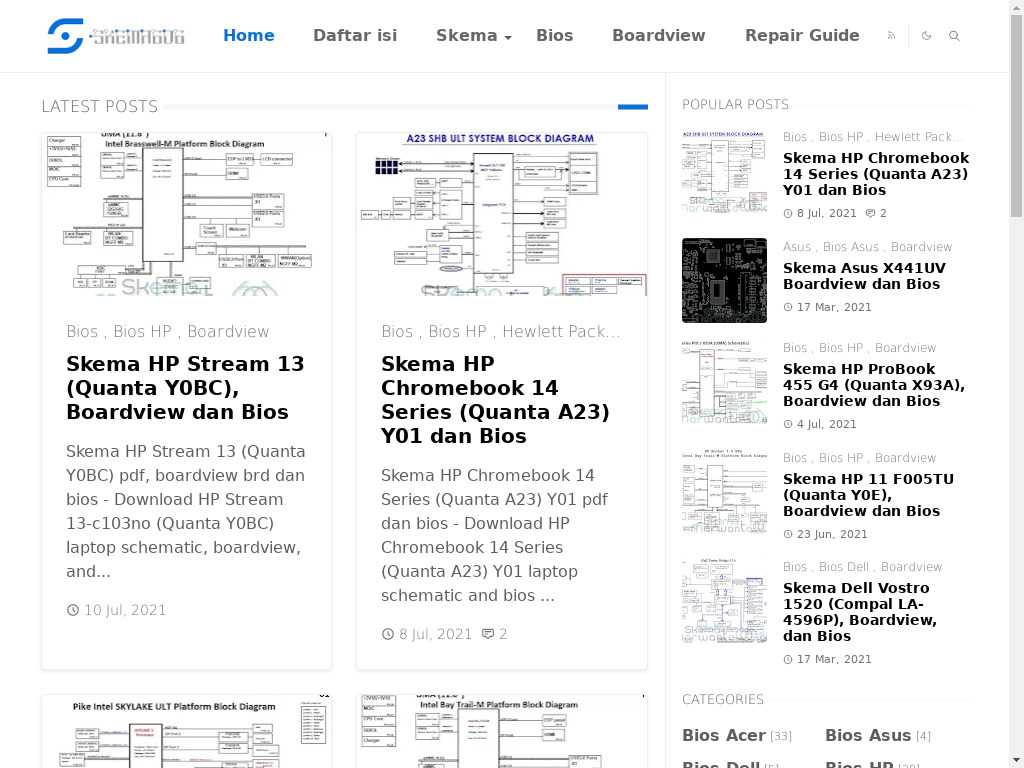
Task: Click popular Chromebook 14 sidebar thumbnail
Action: pos(724,172)
